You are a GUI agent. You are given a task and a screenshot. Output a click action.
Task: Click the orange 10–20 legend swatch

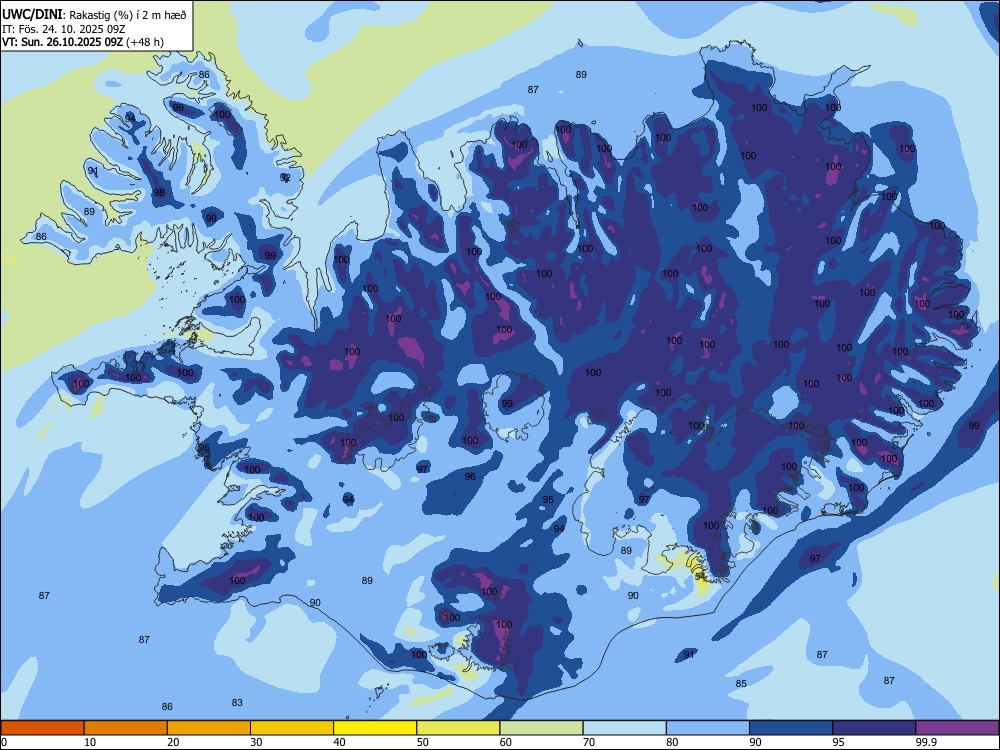coord(126,728)
